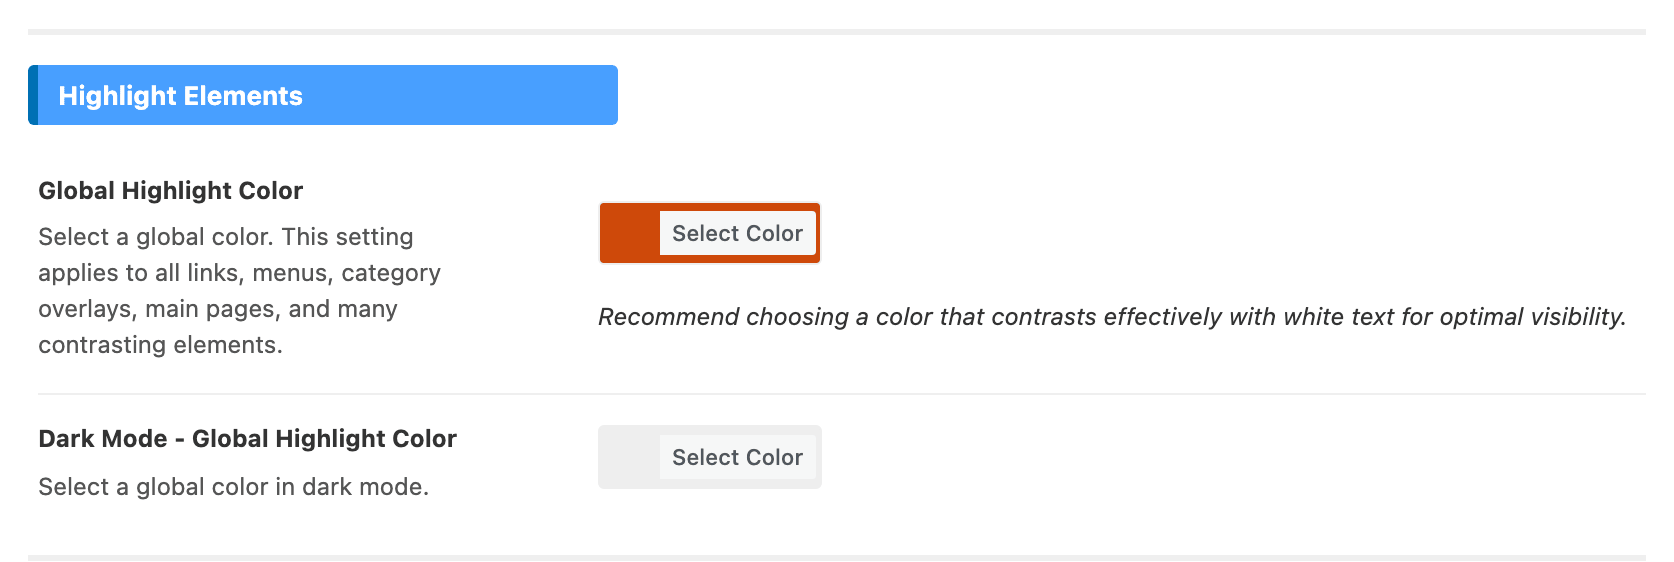Click 'Select a global color in dark mode' text
1674x562 pixels.
click(234, 487)
